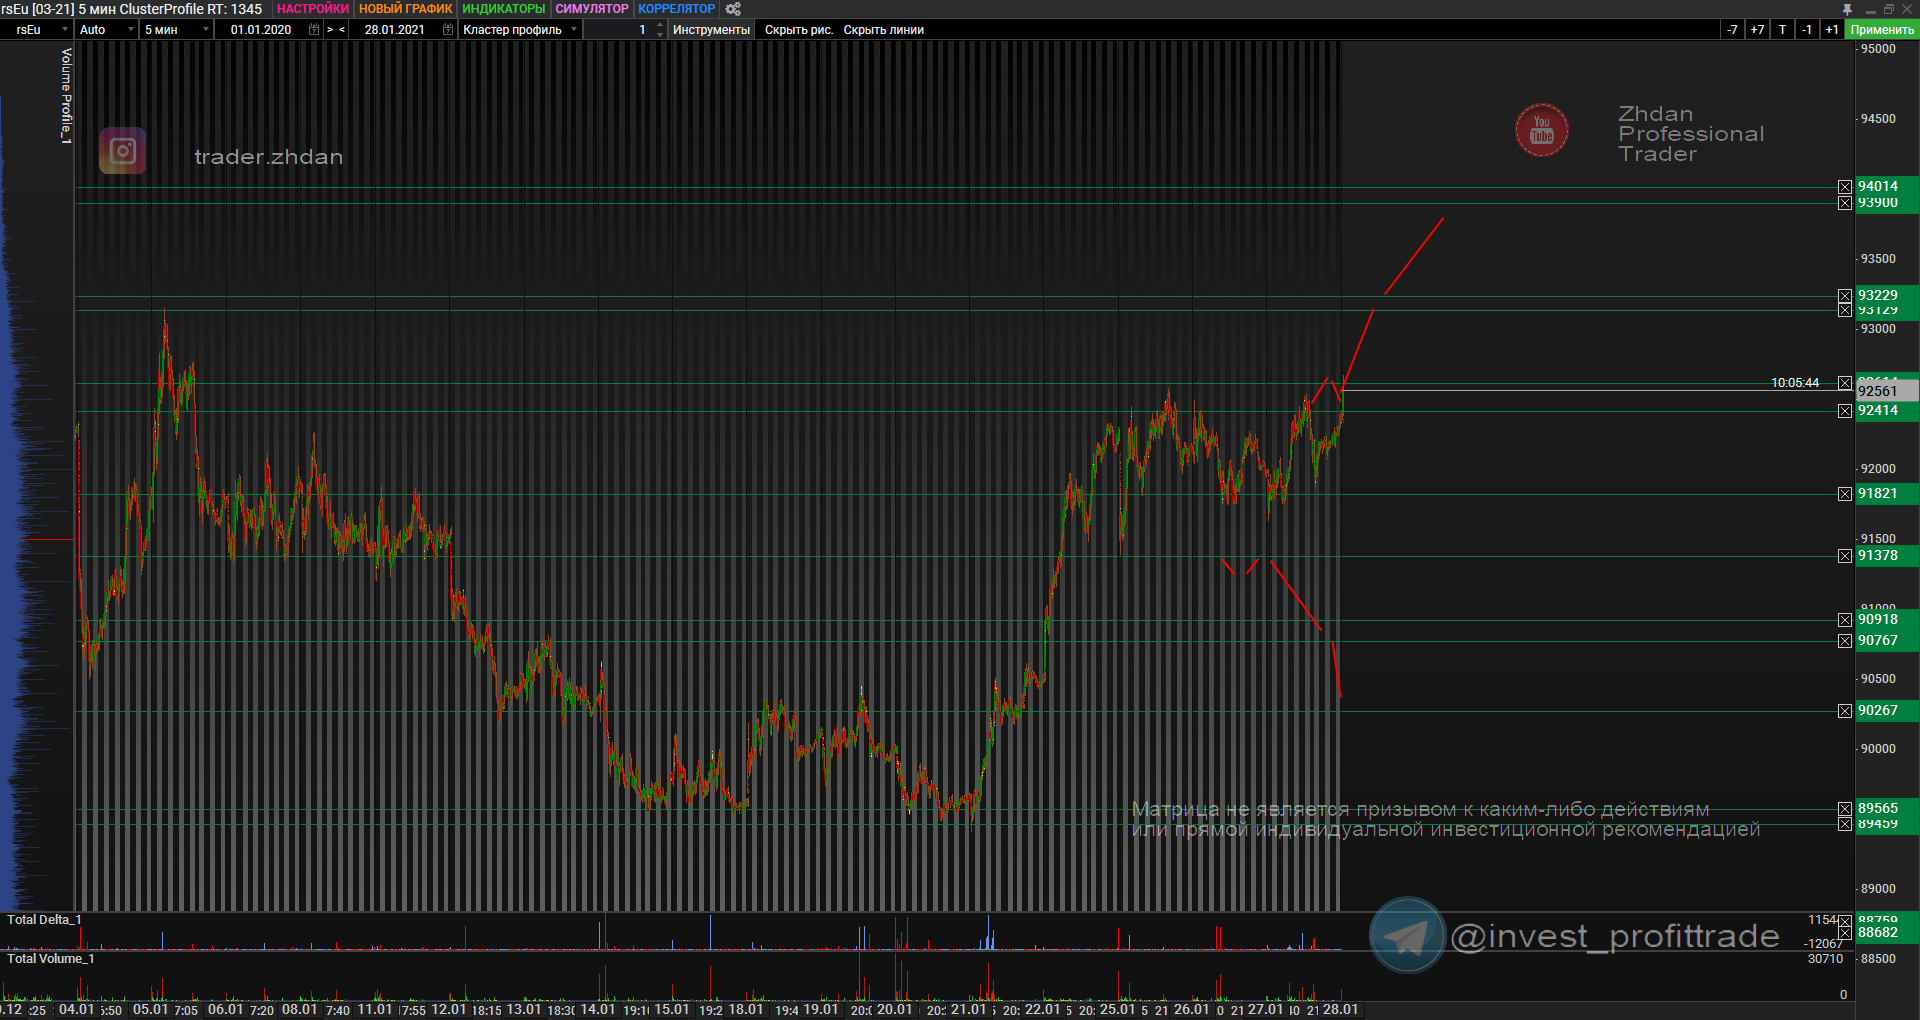This screenshot has height=1020, width=1920.
Task: Remove the 94014 price level line
Action: [x=1844, y=187]
